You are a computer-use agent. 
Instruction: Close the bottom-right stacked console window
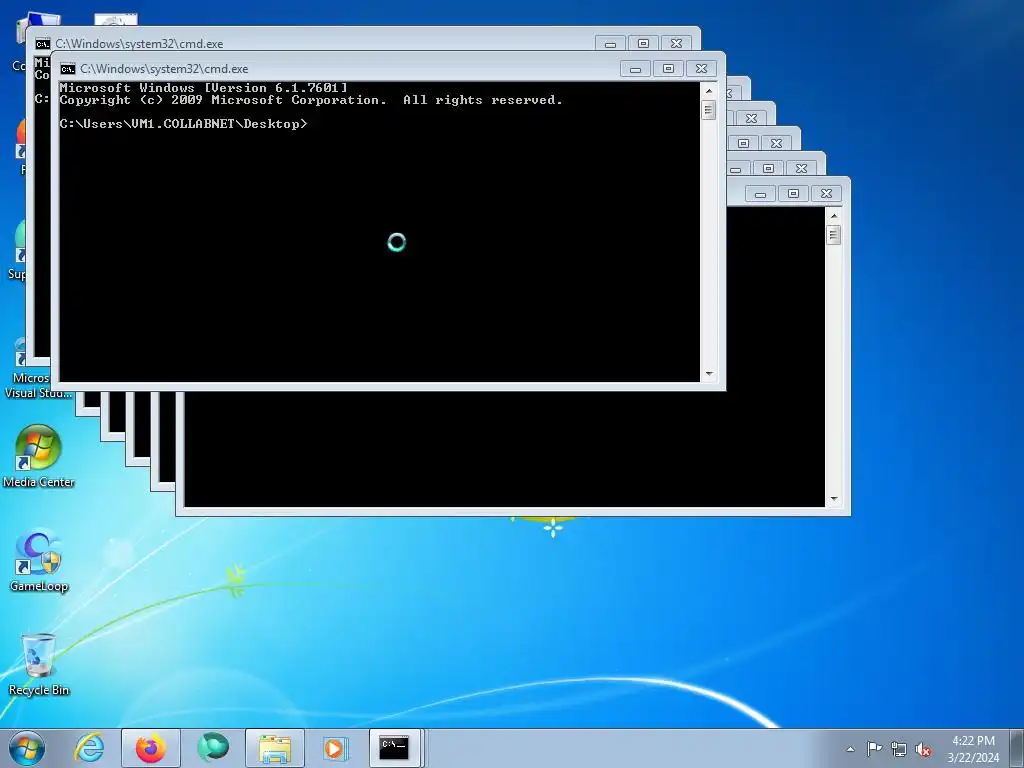pos(826,194)
